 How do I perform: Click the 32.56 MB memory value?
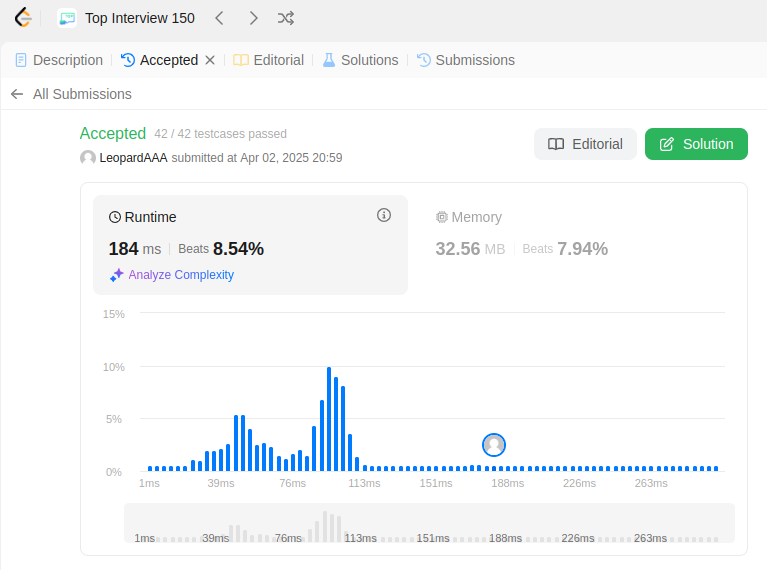click(x=470, y=249)
